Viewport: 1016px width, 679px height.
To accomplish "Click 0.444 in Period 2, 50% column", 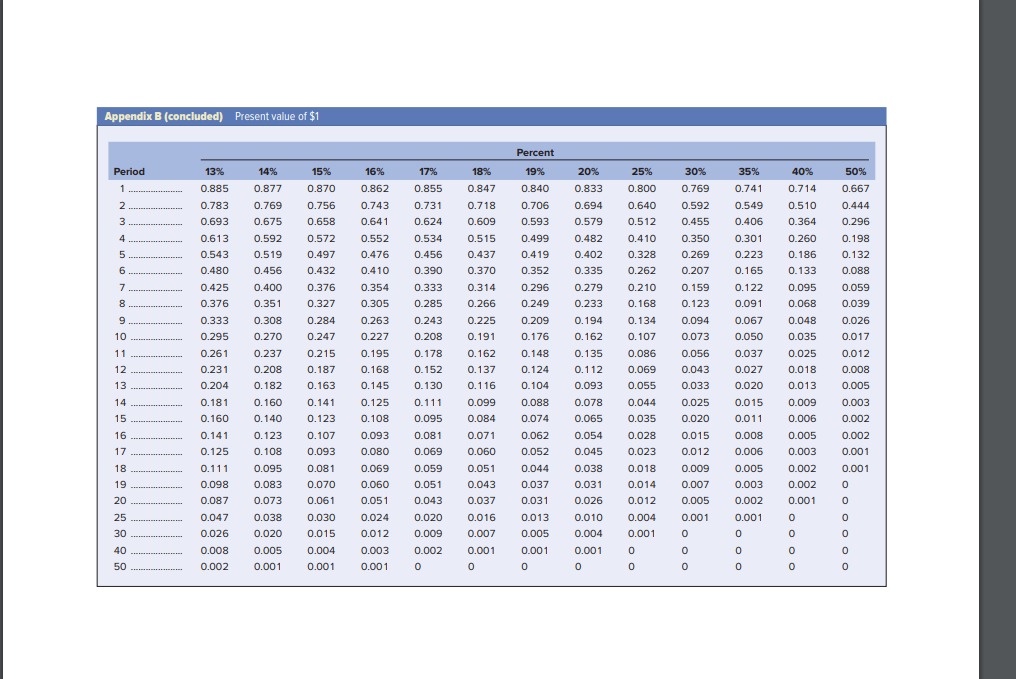I will click(856, 205).
